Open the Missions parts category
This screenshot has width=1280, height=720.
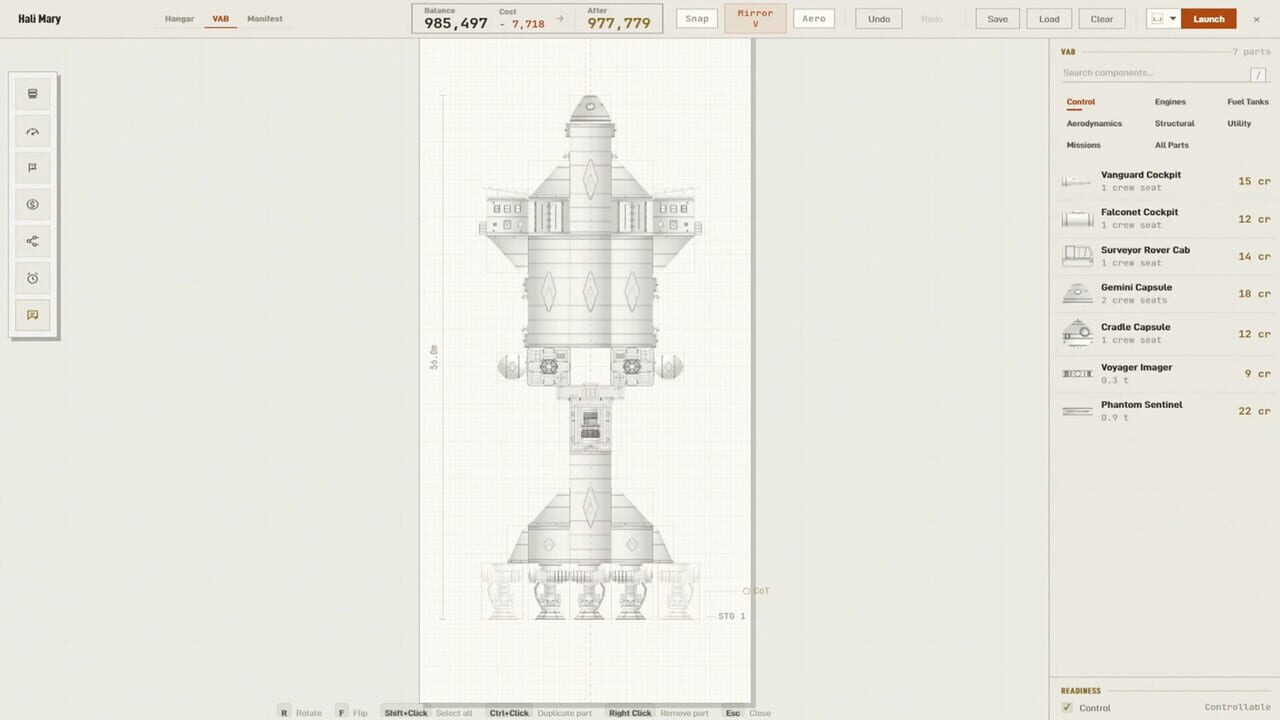(x=1083, y=145)
